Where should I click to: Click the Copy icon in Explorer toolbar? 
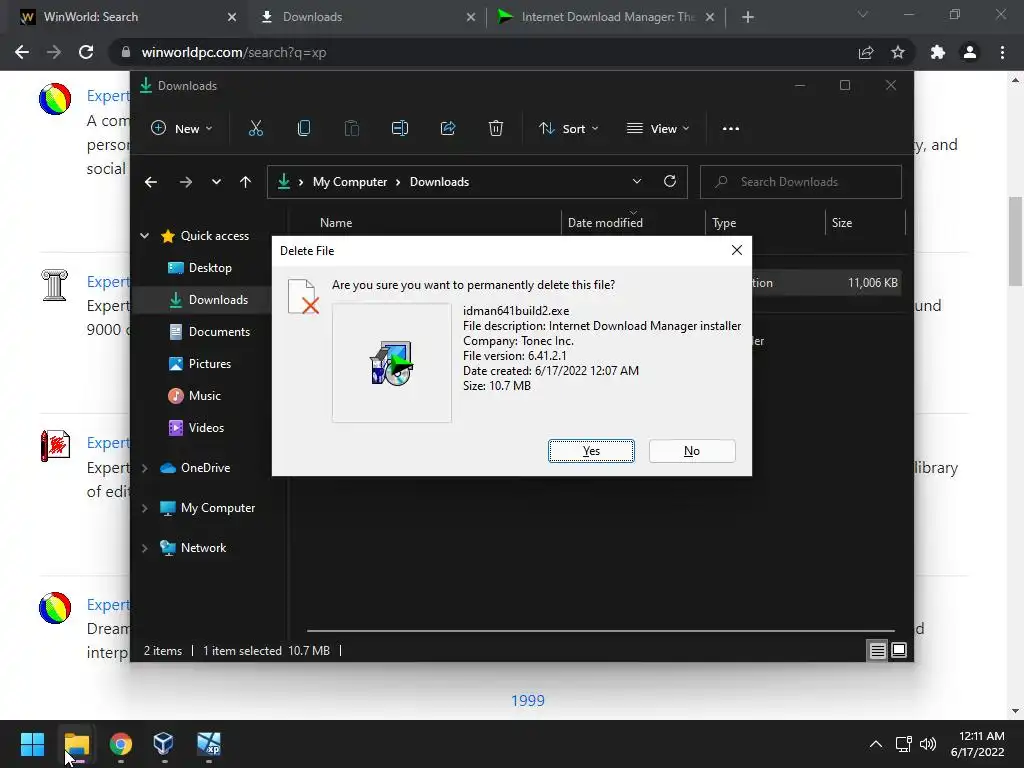[304, 128]
